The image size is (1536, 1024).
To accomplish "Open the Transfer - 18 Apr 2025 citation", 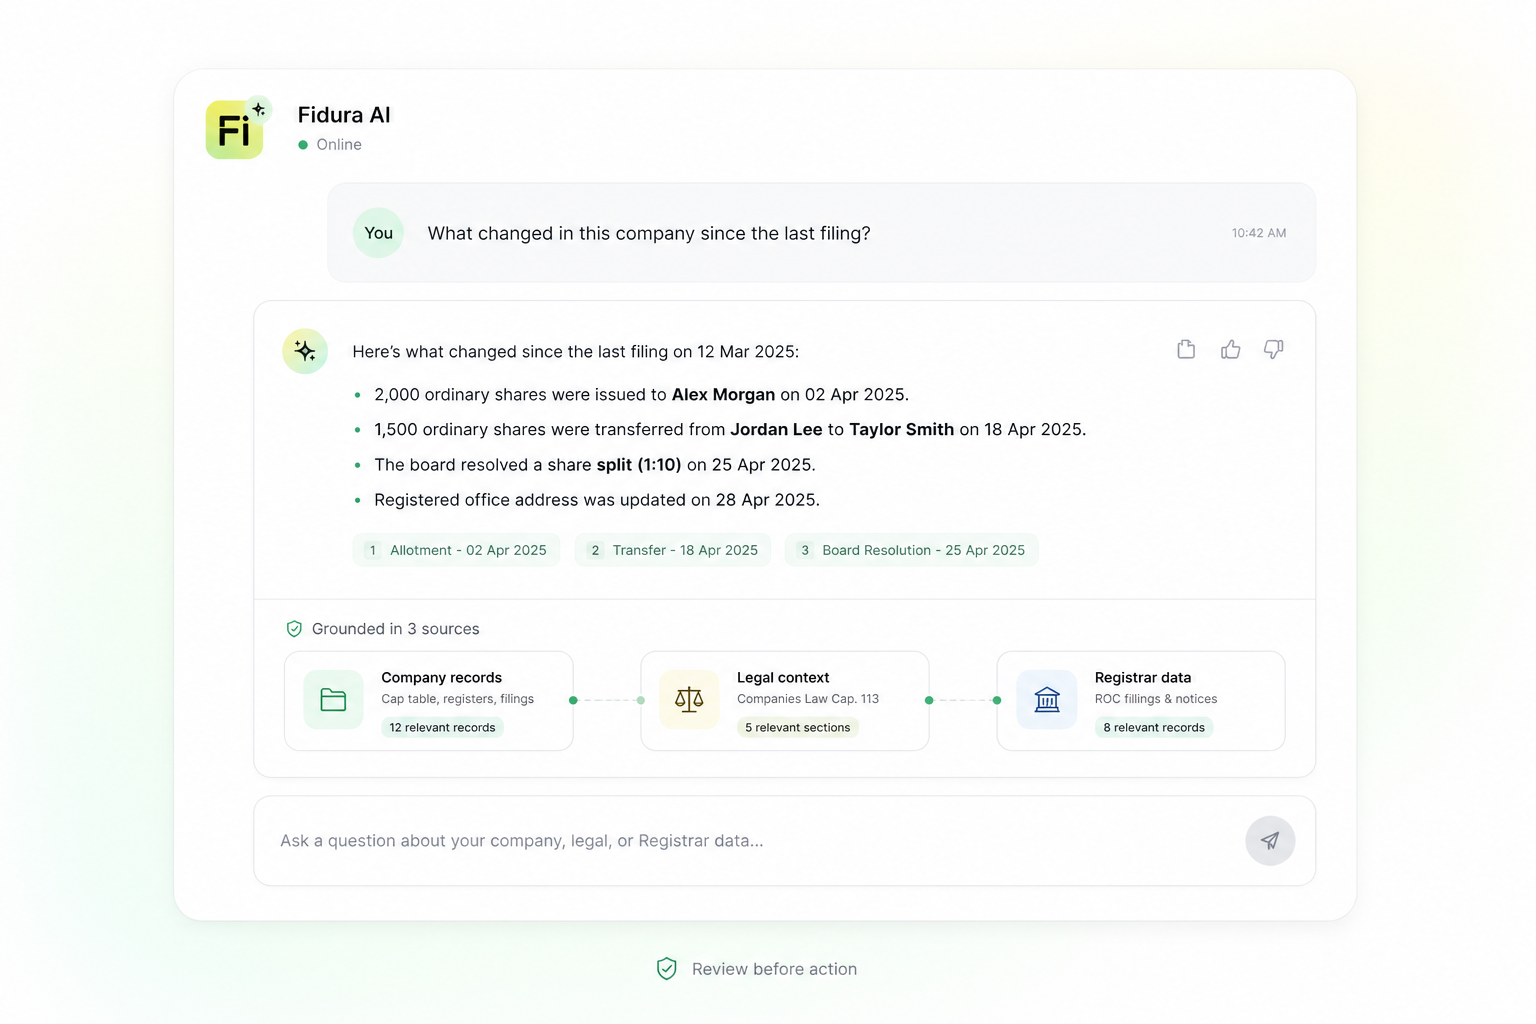I will point(673,550).
